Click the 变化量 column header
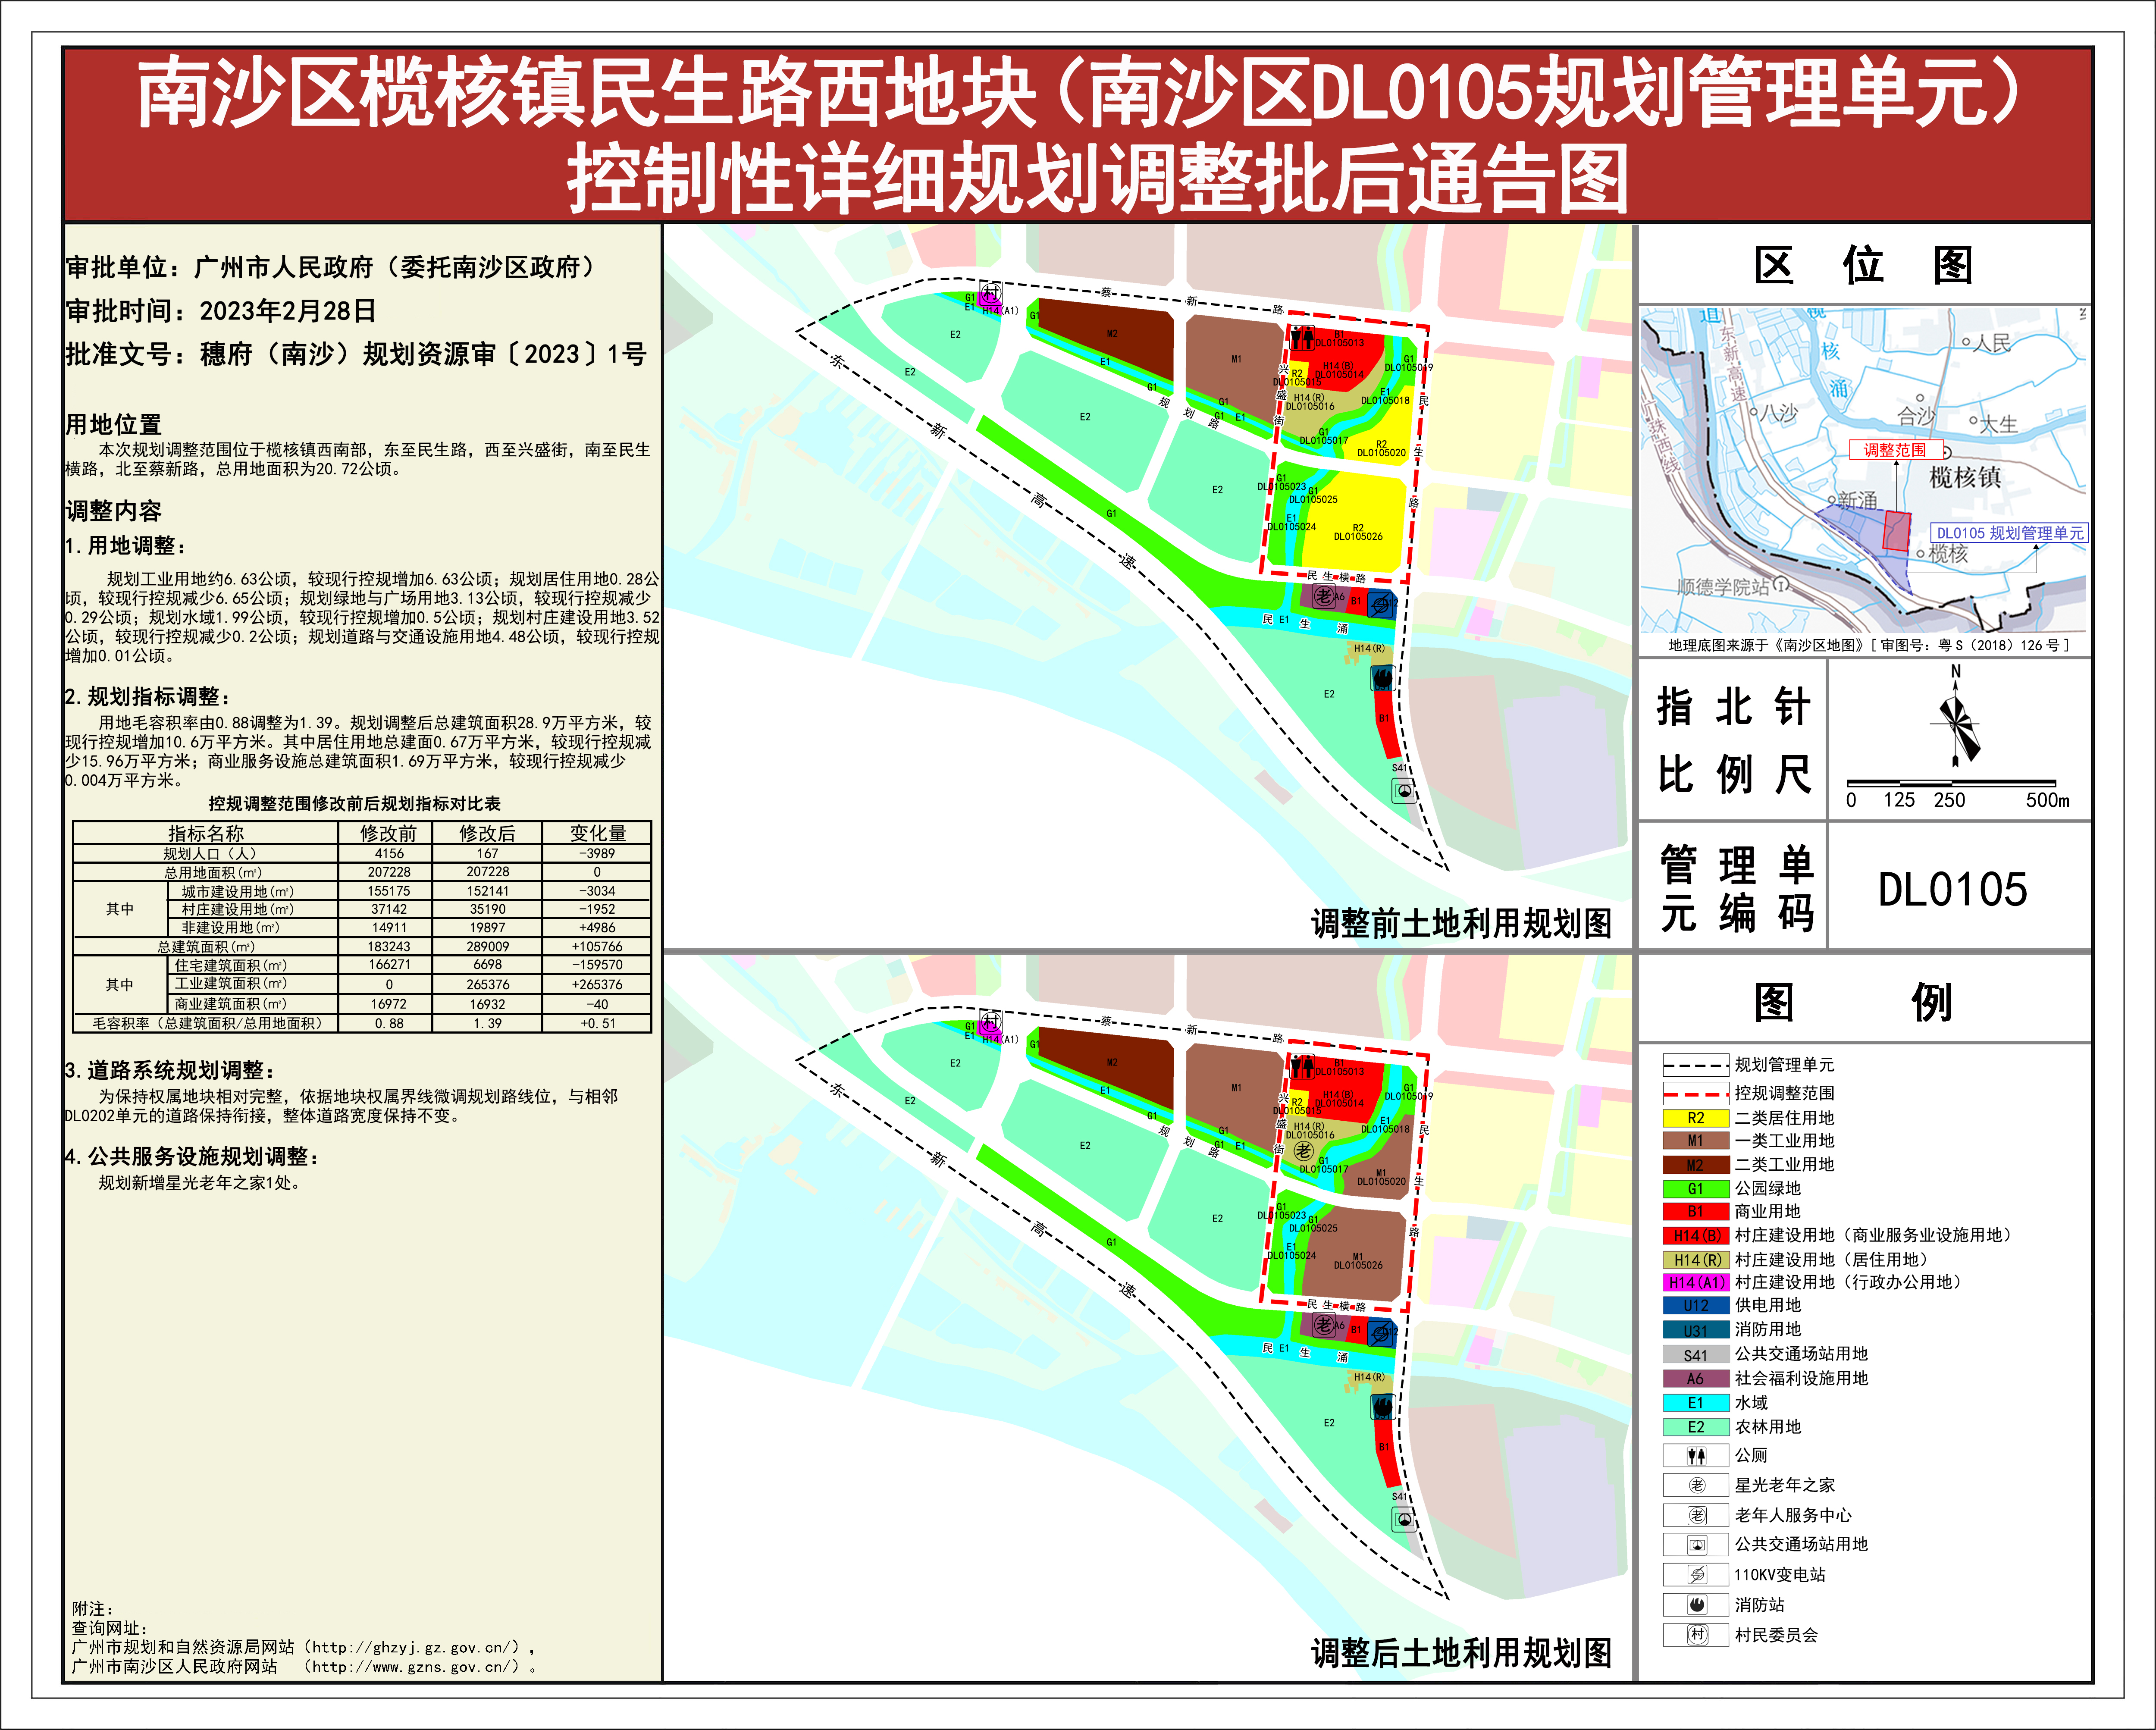Screen dimensions: 2156x1730 click(x=597, y=833)
